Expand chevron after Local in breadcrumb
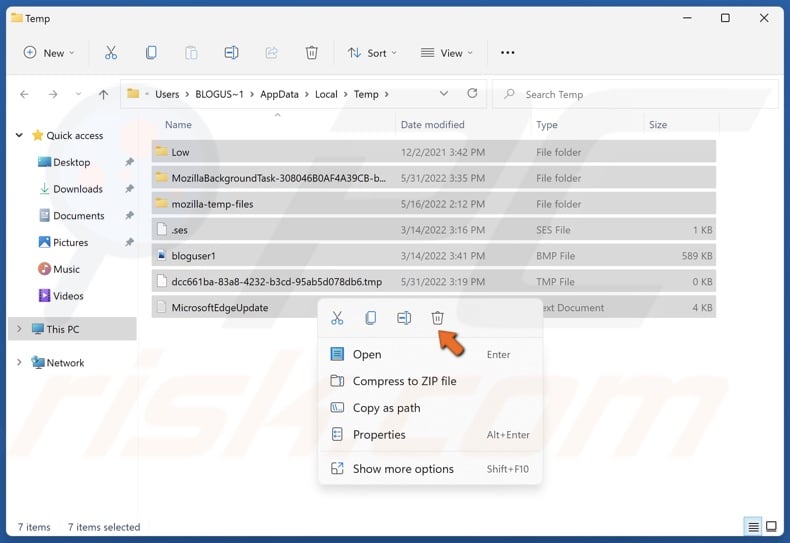The width and height of the screenshot is (790, 543). 346,94
